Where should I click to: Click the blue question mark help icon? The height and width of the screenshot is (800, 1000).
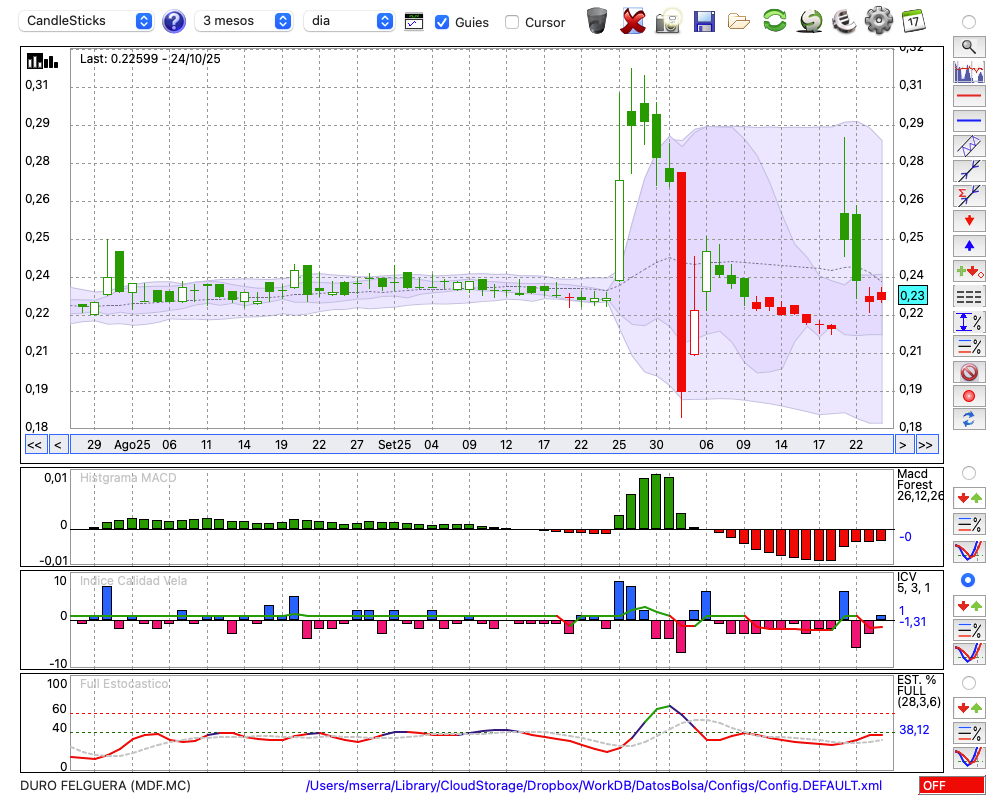174,21
